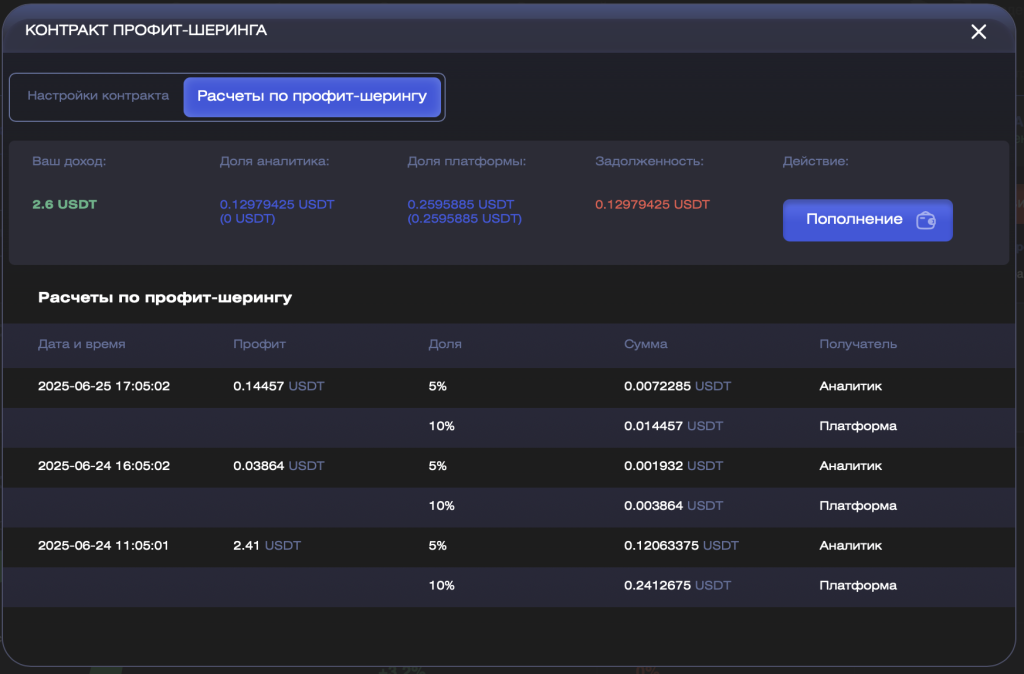
Task: Click the profit value 0.03864 USDT
Action: pos(279,466)
